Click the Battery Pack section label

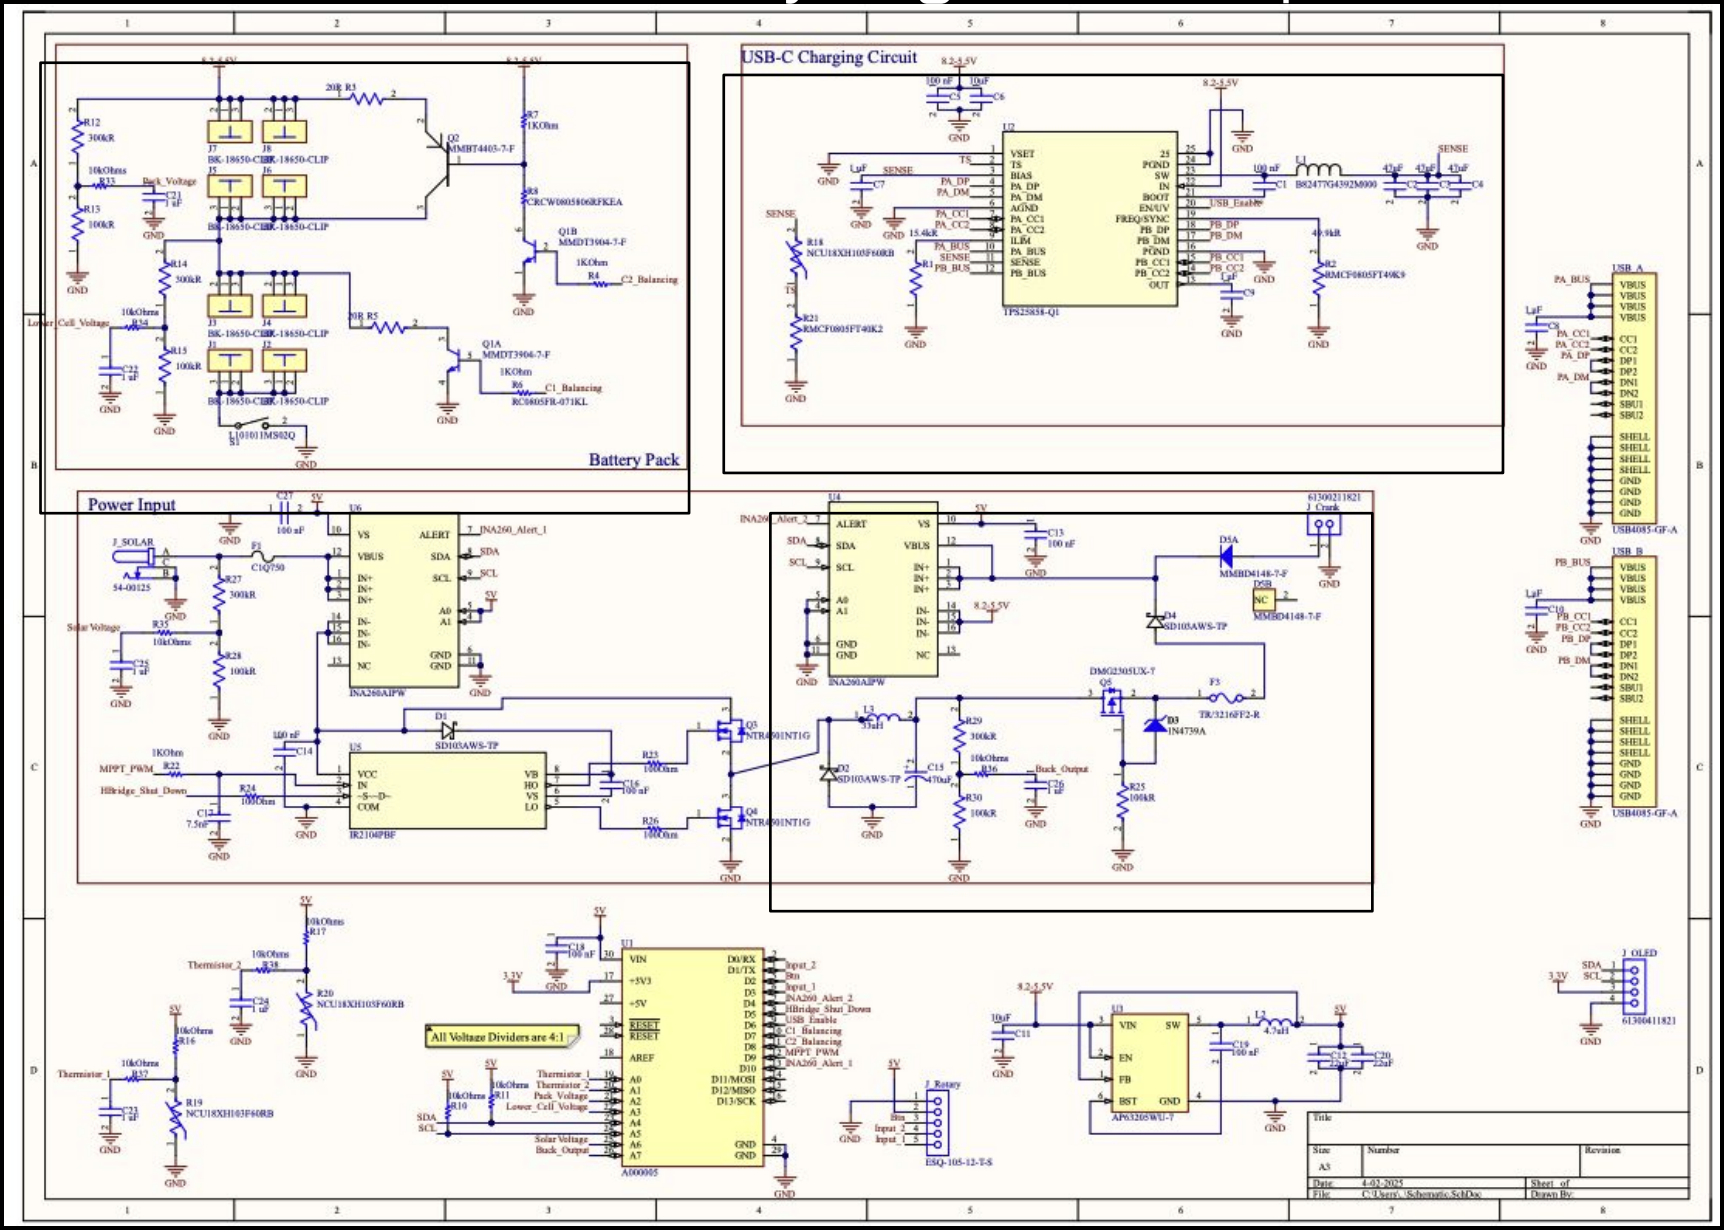[633, 461]
